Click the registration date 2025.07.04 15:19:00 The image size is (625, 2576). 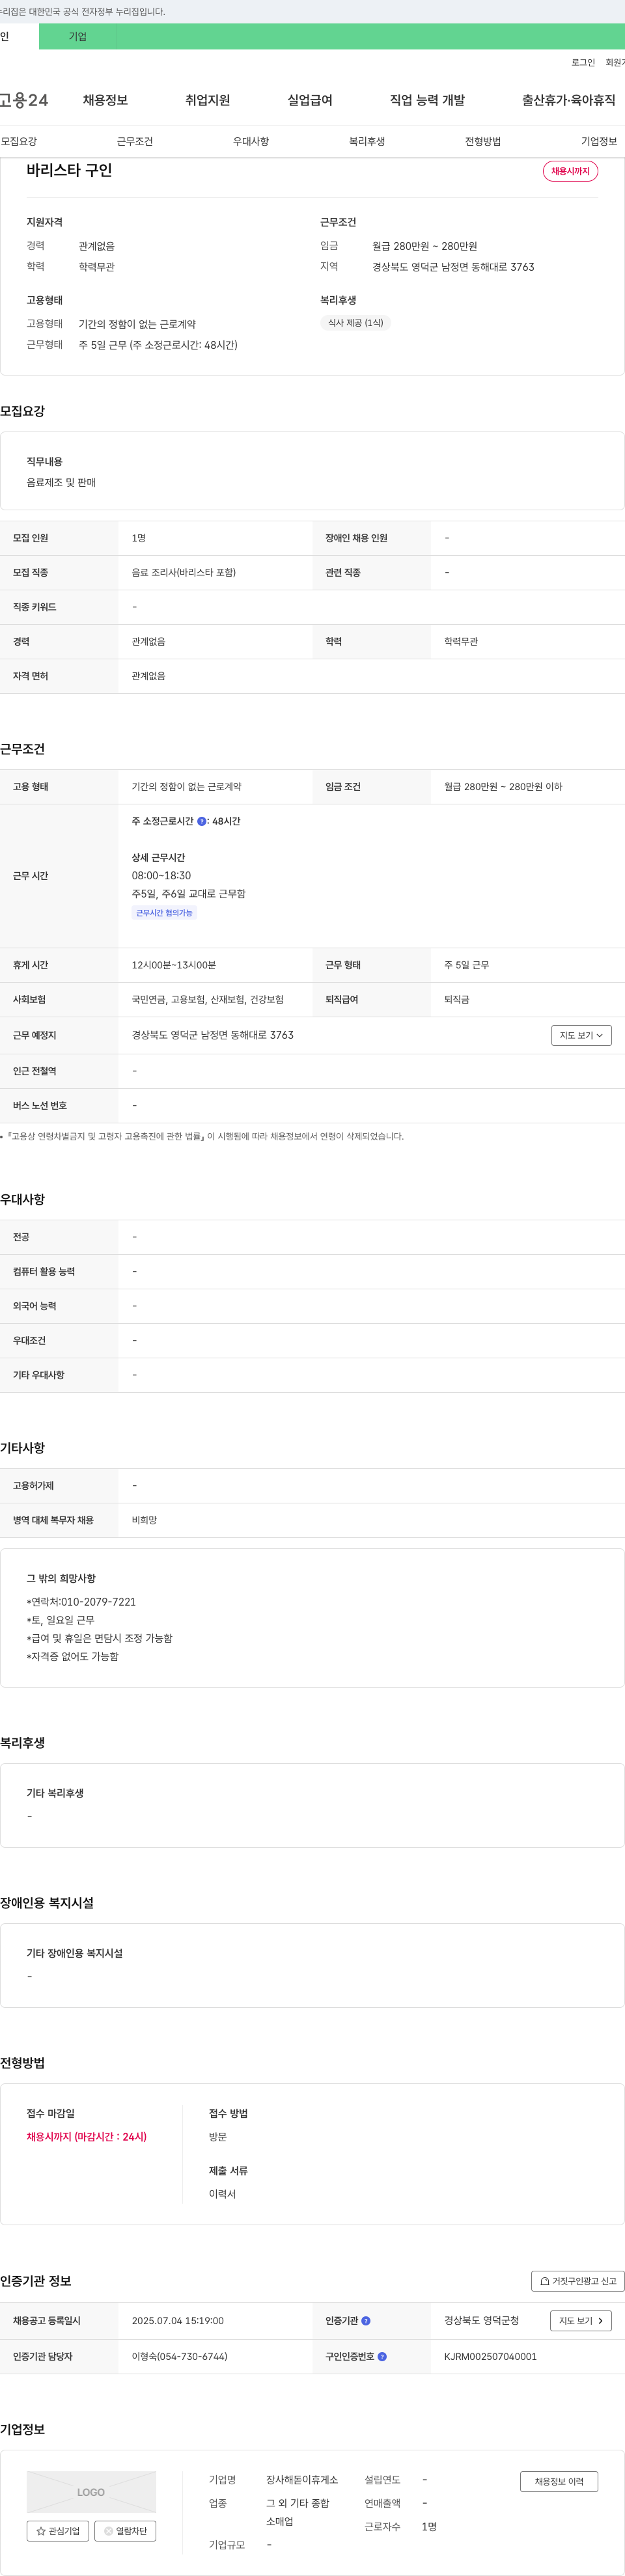click(178, 2321)
